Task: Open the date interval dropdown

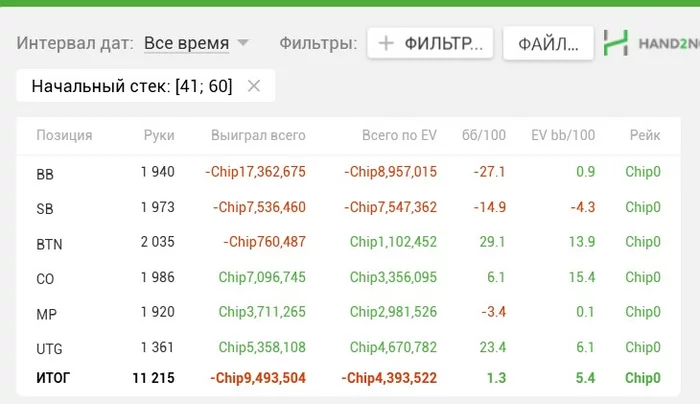Action: click(x=196, y=44)
